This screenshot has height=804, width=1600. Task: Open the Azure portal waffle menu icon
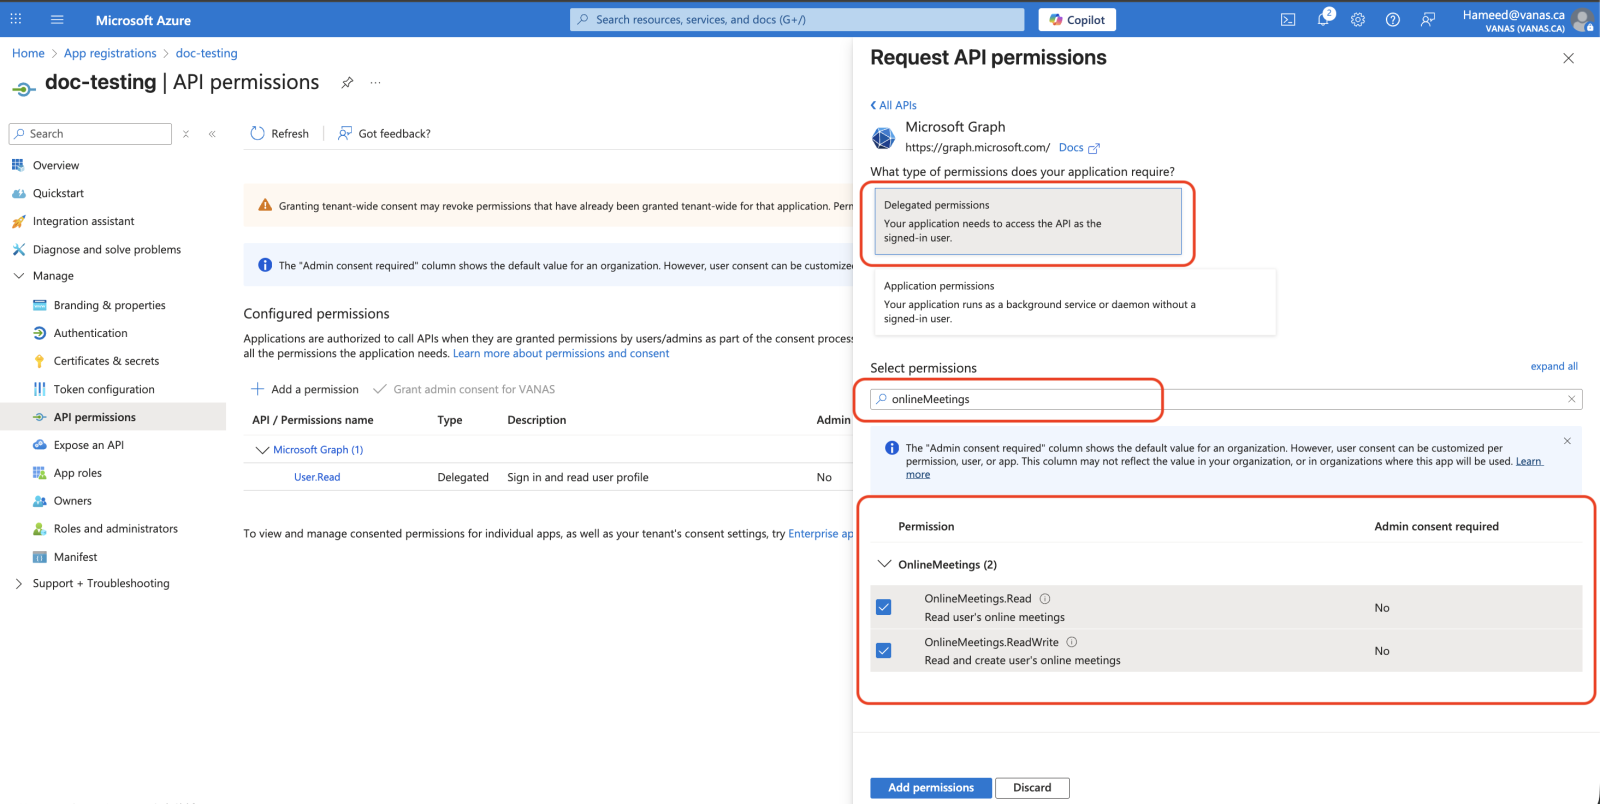coord(16,19)
